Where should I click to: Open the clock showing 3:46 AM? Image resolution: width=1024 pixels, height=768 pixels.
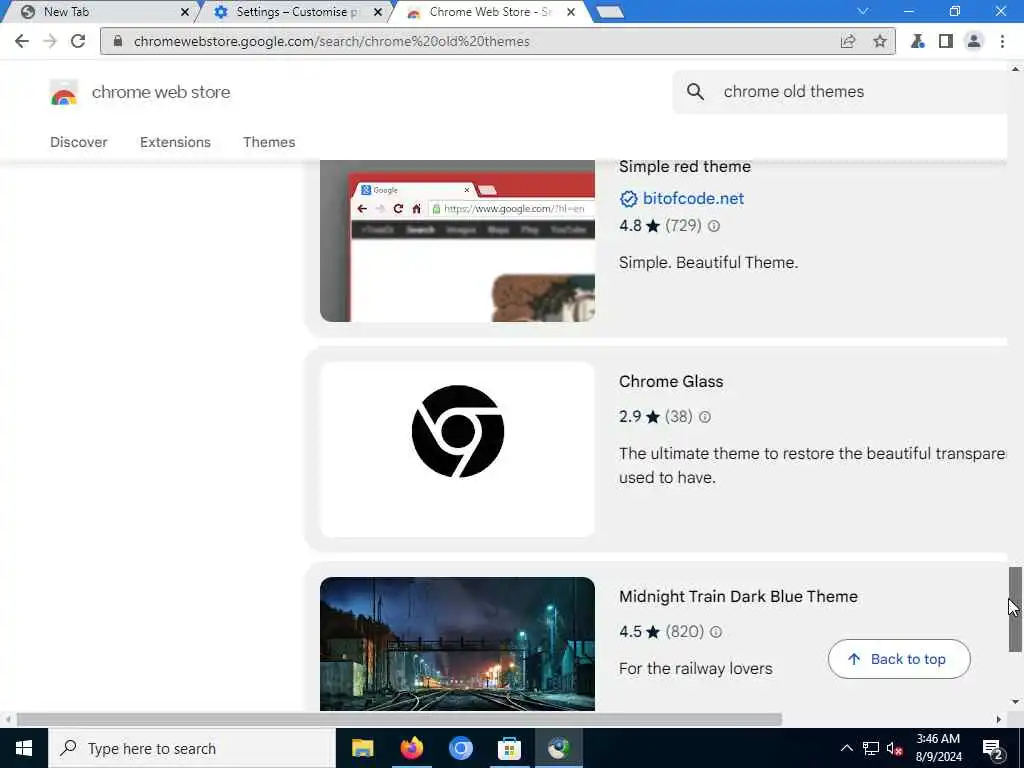pos(938,748)
